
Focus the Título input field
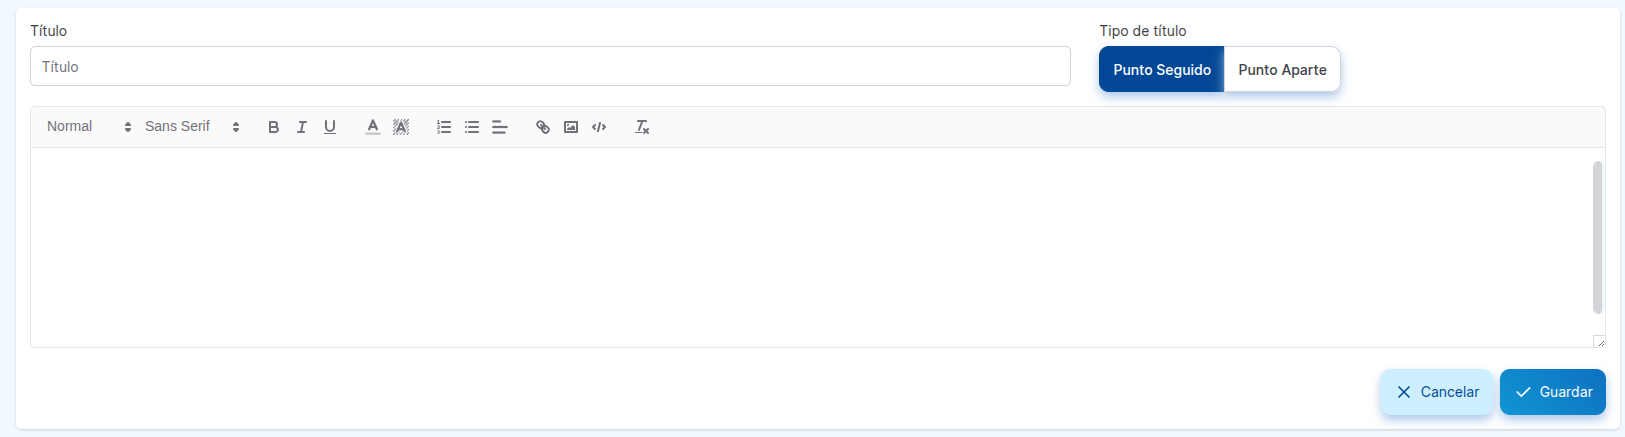pos(550,67)
